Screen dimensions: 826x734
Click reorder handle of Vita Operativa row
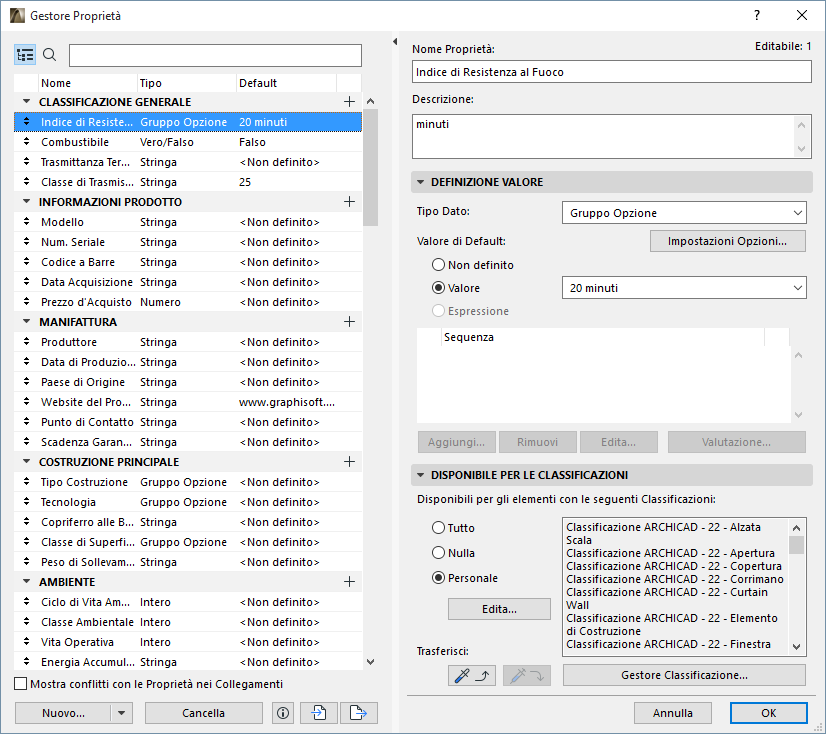(26, 642)
